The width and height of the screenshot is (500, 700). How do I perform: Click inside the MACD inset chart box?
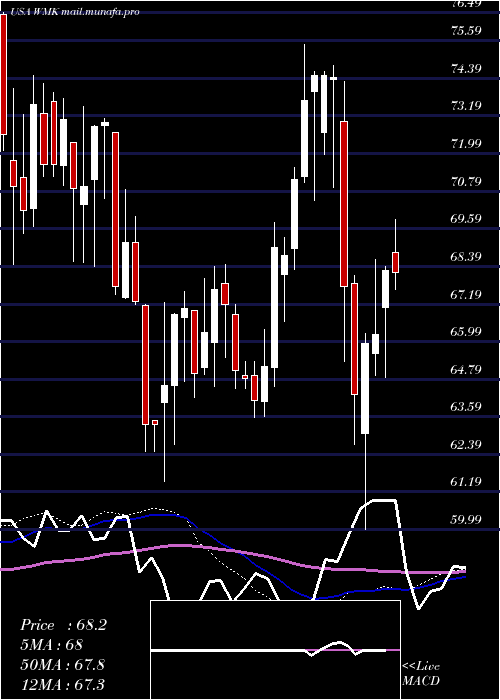(275, 650)
